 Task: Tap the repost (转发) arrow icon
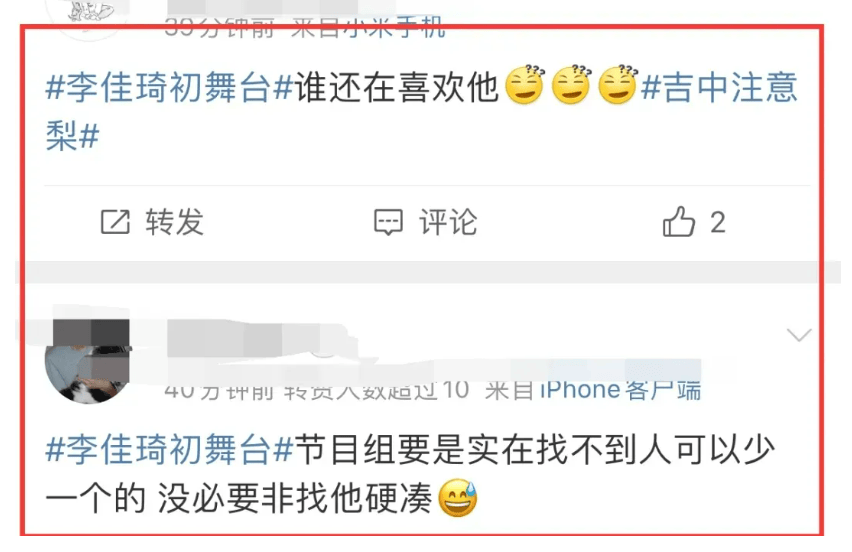[x=115, y=222]
